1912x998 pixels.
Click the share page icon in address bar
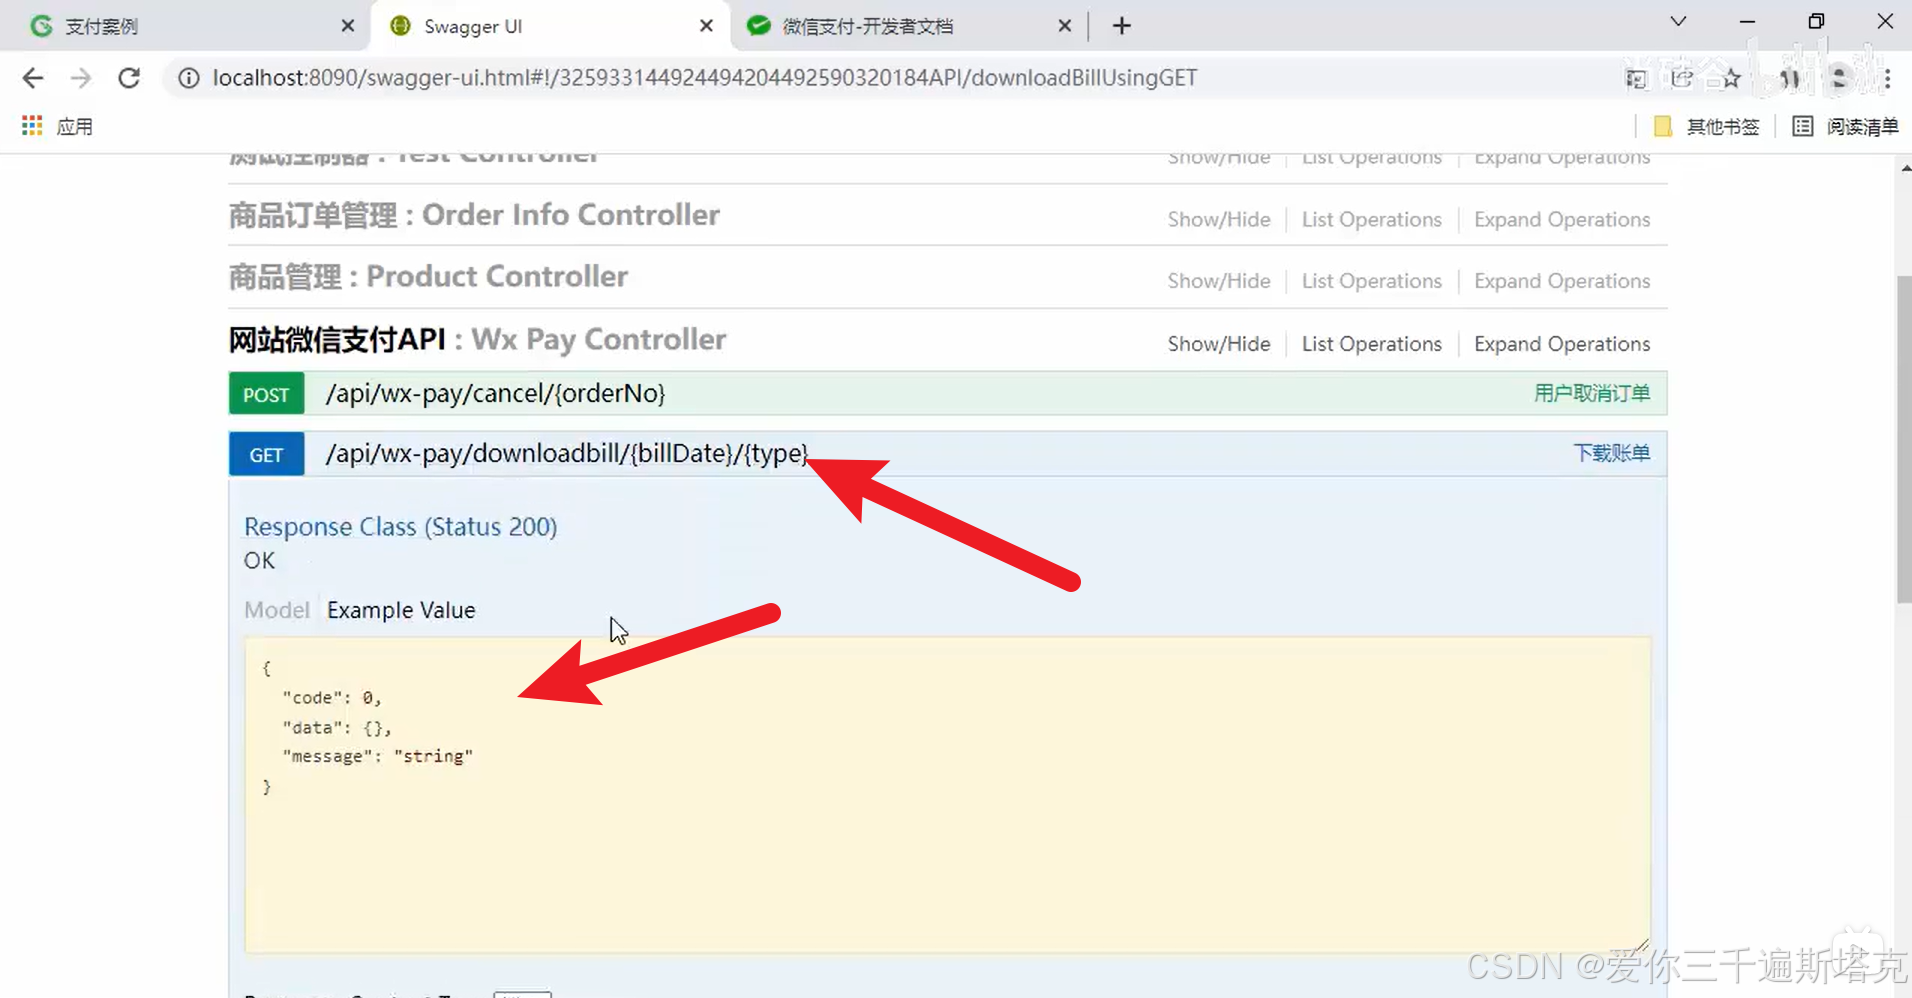click(x=1683, y=78)
